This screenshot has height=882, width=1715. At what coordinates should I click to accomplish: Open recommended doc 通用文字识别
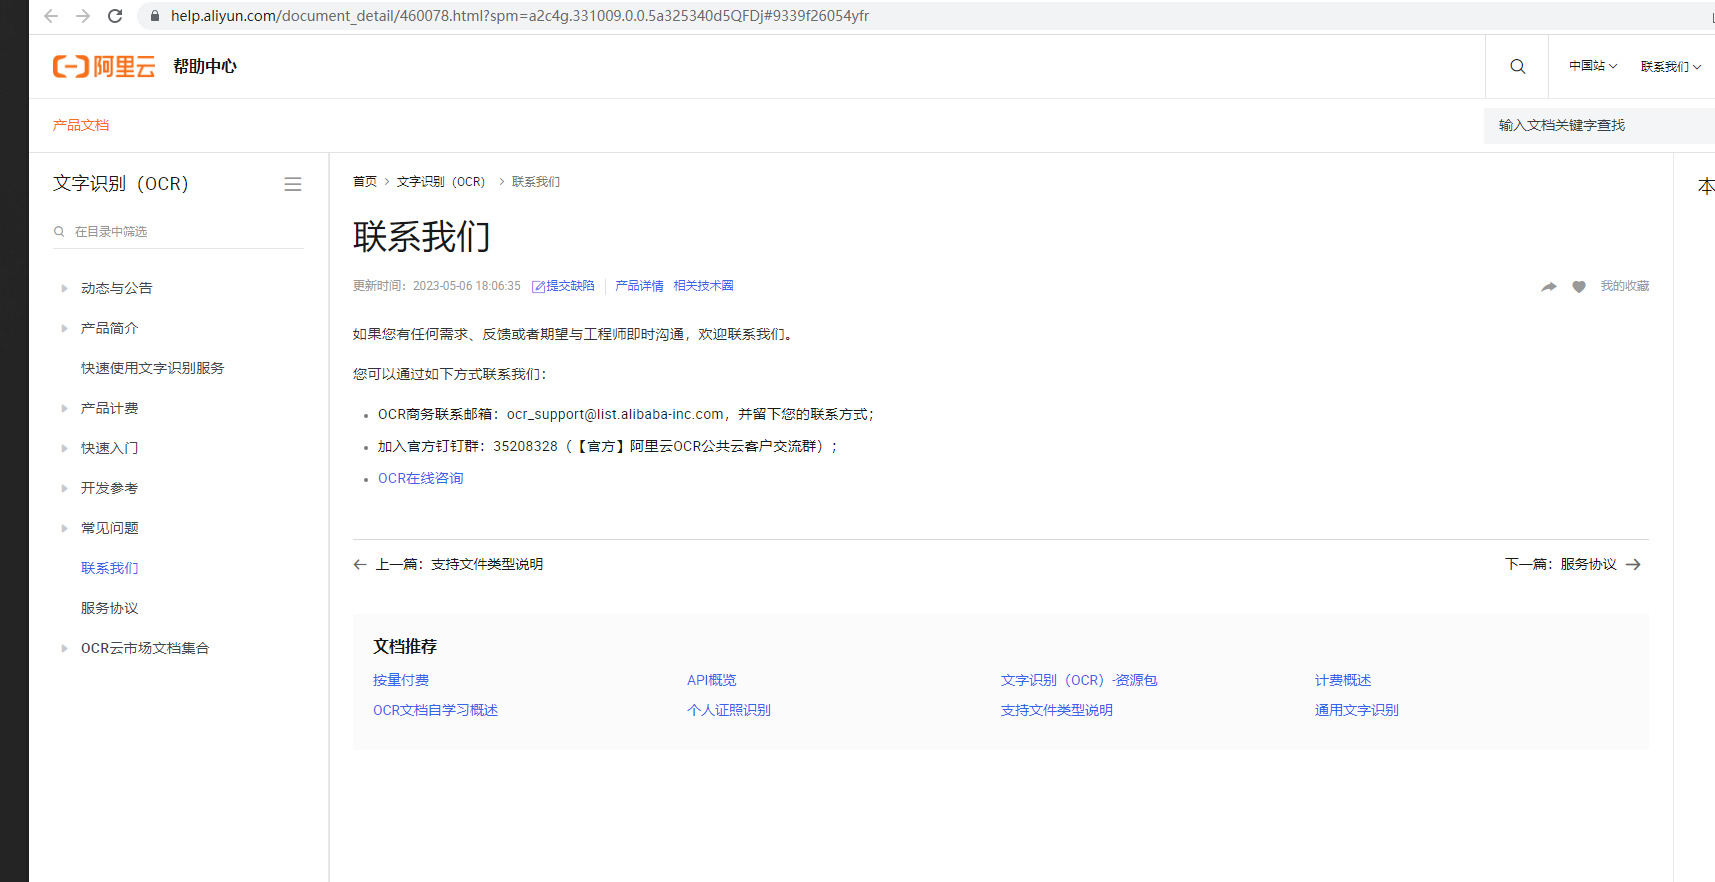tap(1357, 710)
